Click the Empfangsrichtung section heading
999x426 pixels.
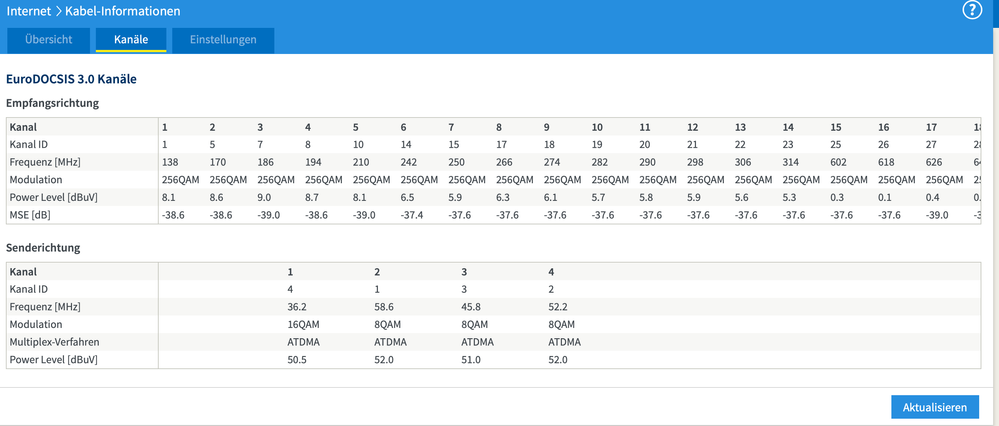pos(52,102)
